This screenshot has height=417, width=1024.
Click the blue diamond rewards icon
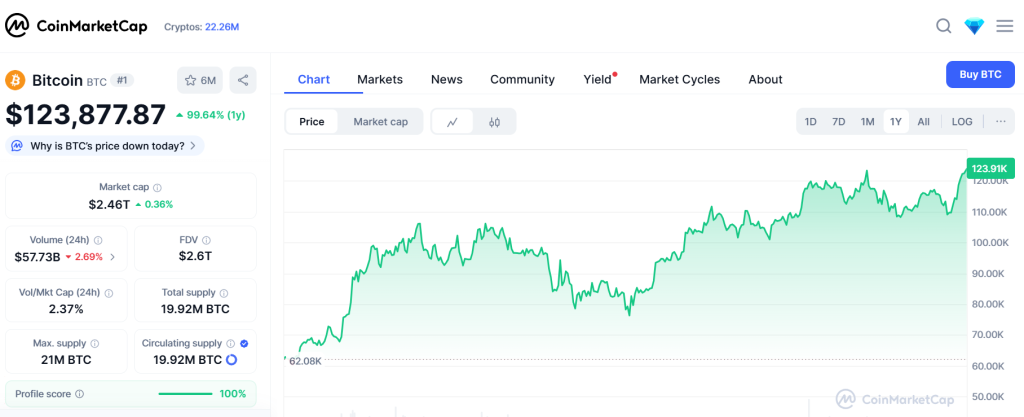click(974, 26)
